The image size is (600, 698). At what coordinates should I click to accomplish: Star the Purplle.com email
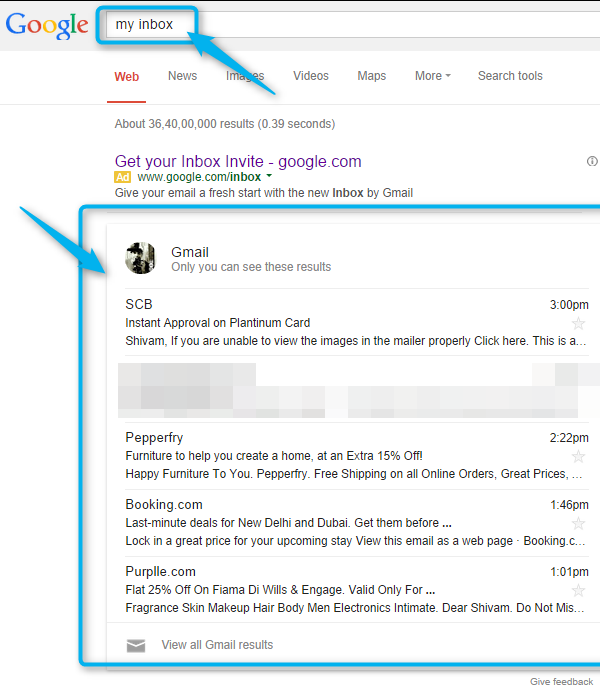(579, 591)
